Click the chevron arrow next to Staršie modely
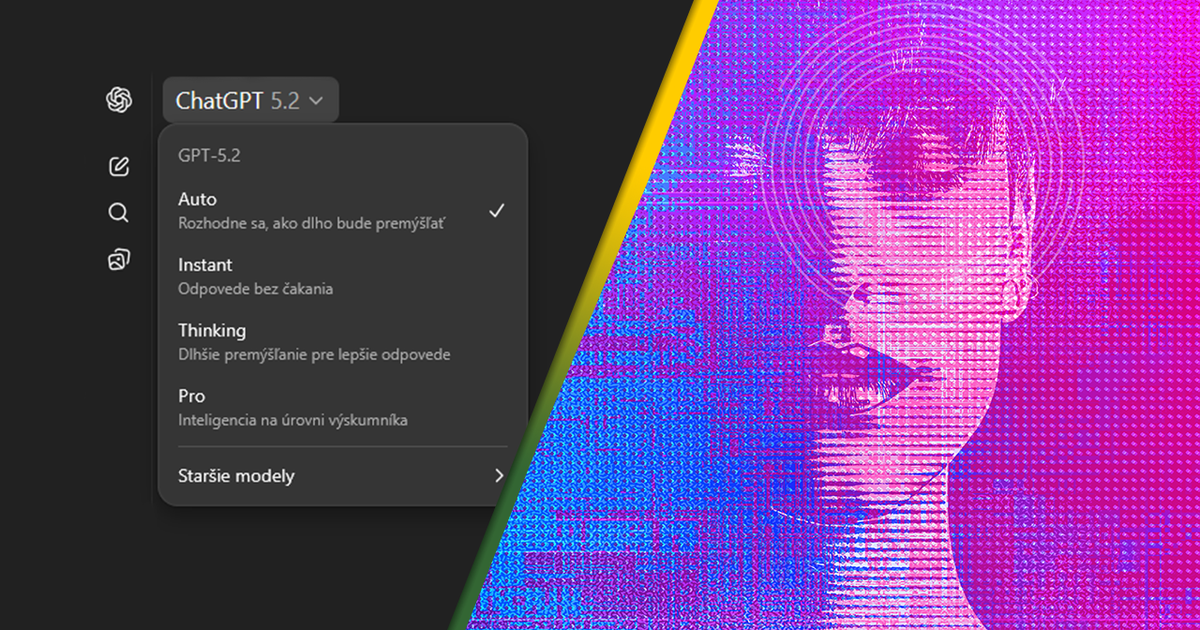 [499, 476]
